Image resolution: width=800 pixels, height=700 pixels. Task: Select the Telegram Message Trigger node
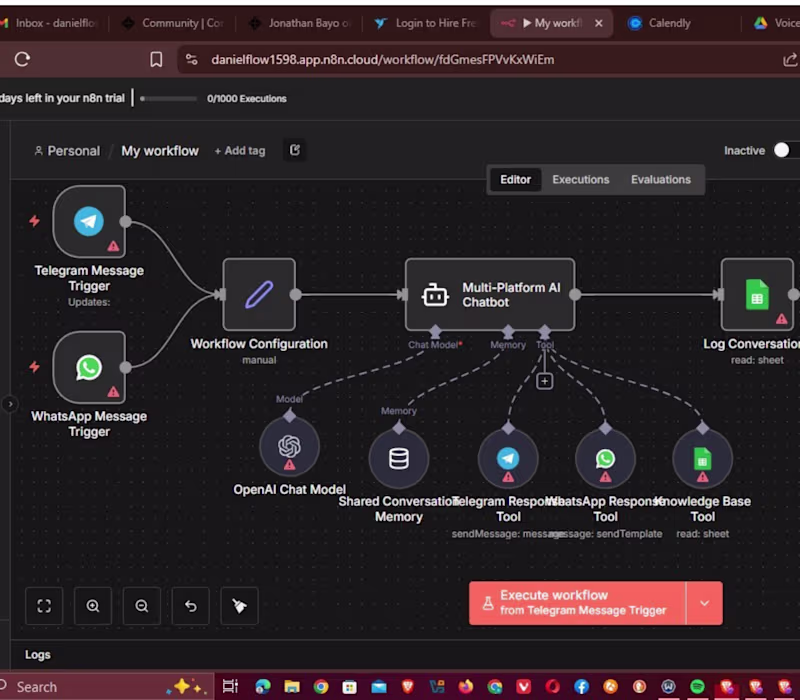89,221
